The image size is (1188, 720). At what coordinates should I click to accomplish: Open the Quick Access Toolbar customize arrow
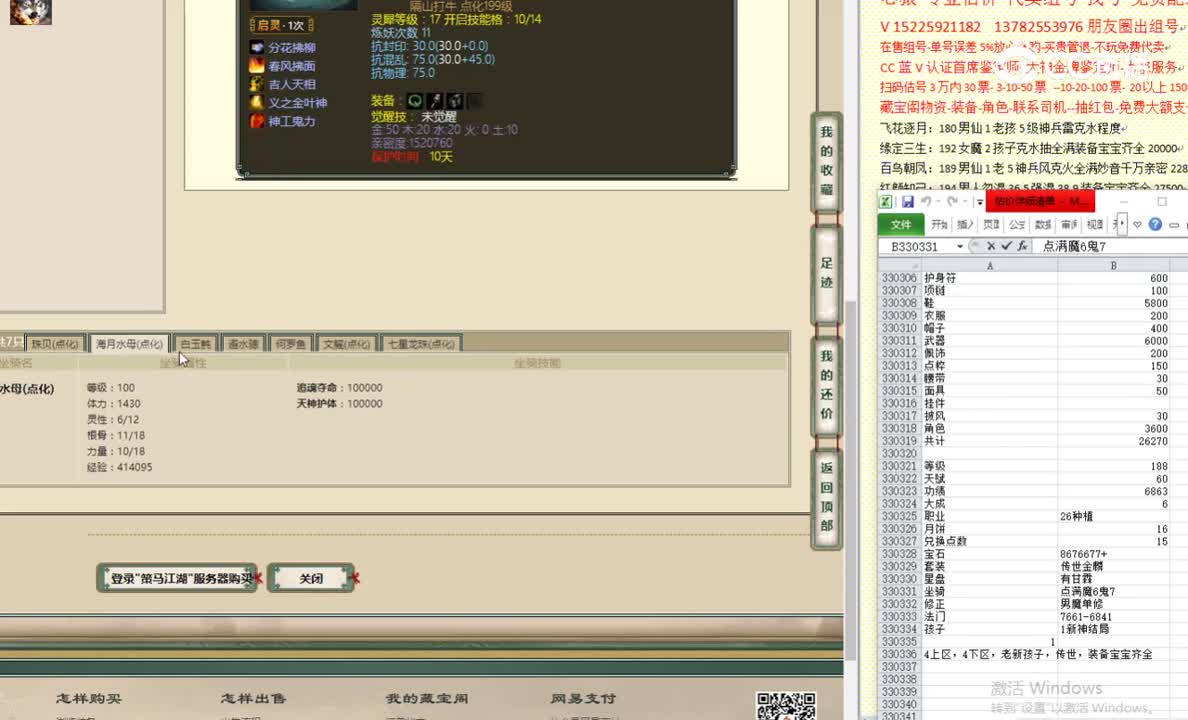pos(980,201)
